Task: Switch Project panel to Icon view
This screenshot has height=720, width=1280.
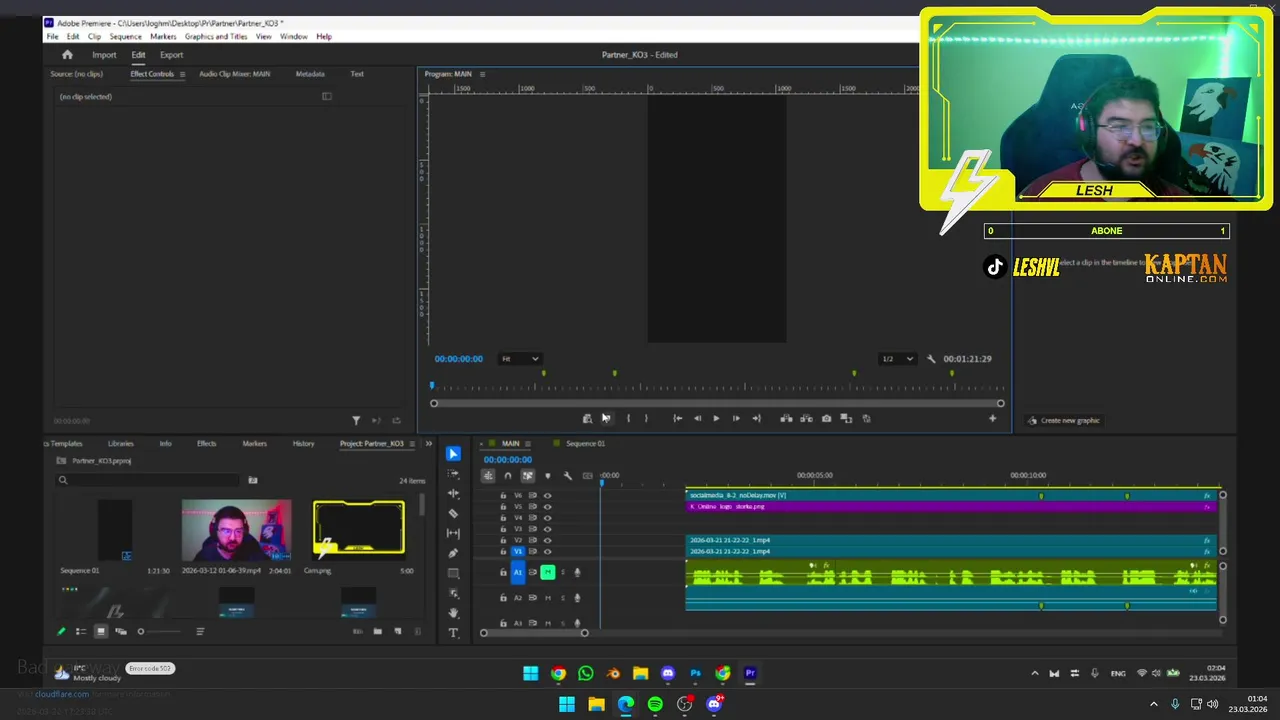Action: [x=101, y=632]
